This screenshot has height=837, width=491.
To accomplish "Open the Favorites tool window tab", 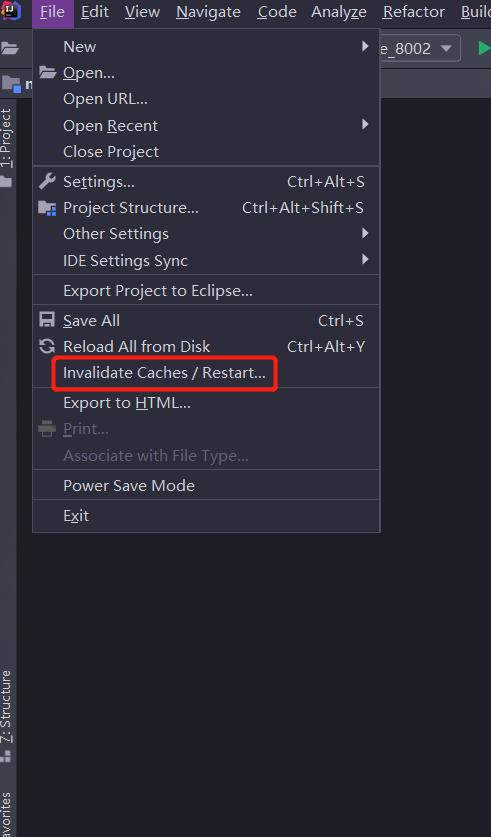I will click(6, 815).
